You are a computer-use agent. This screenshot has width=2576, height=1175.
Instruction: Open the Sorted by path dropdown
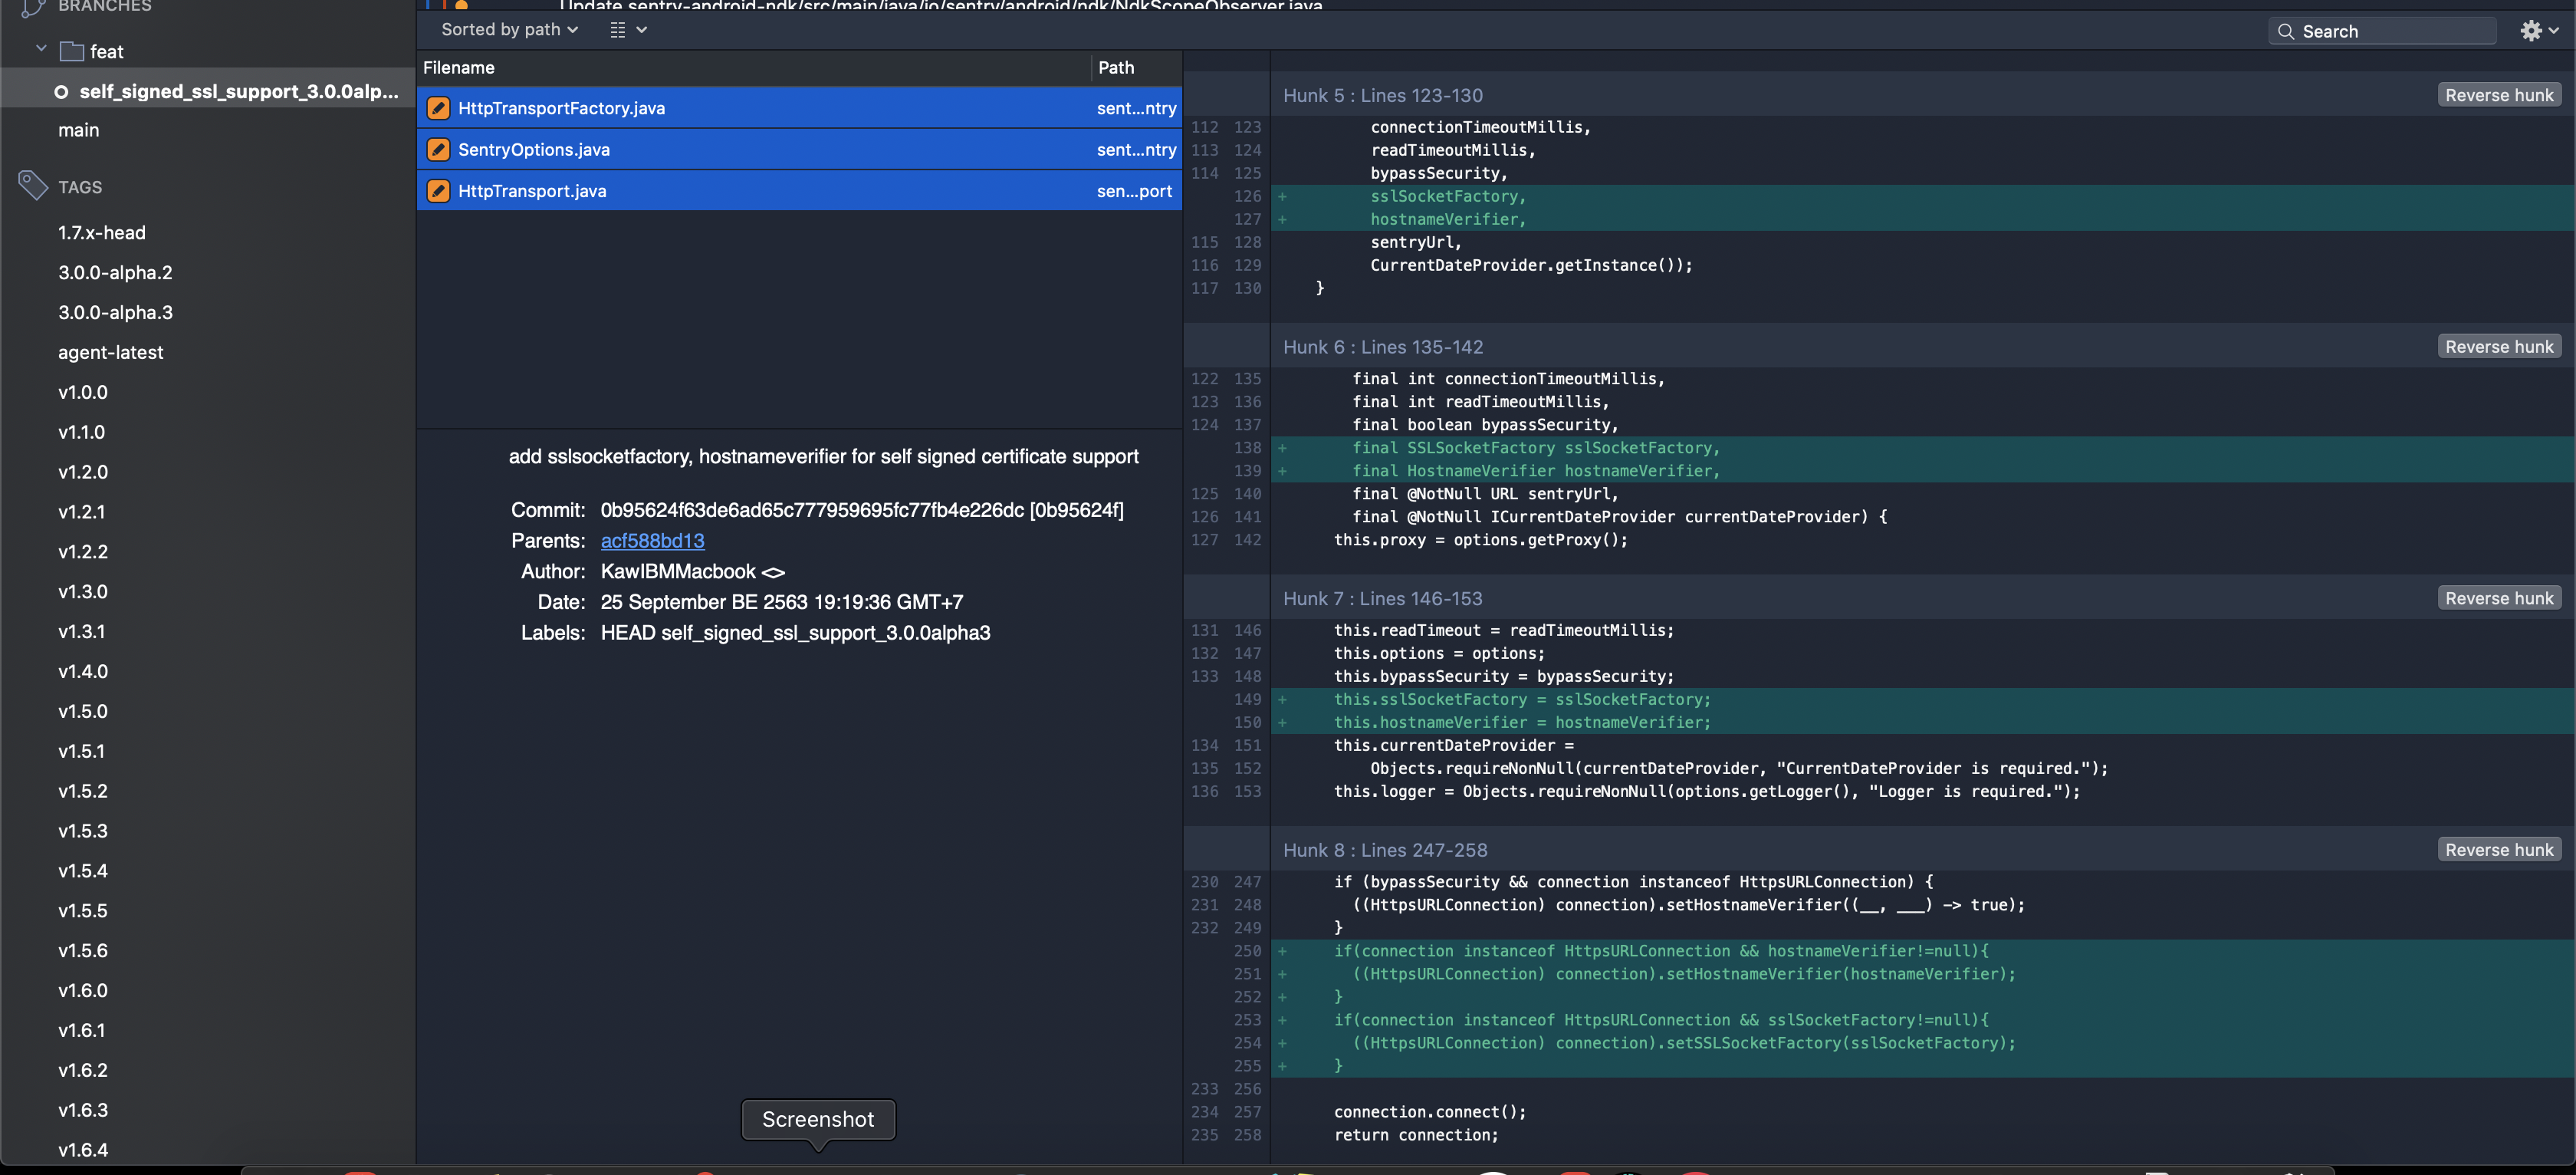510,30
